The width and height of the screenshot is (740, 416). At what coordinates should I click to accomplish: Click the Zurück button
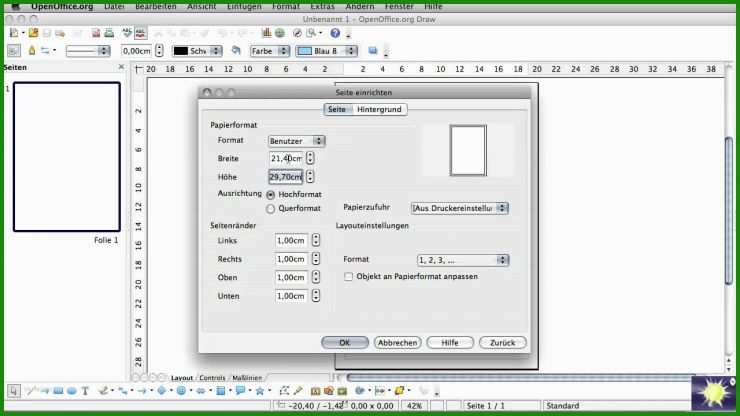tap(502, 343)
